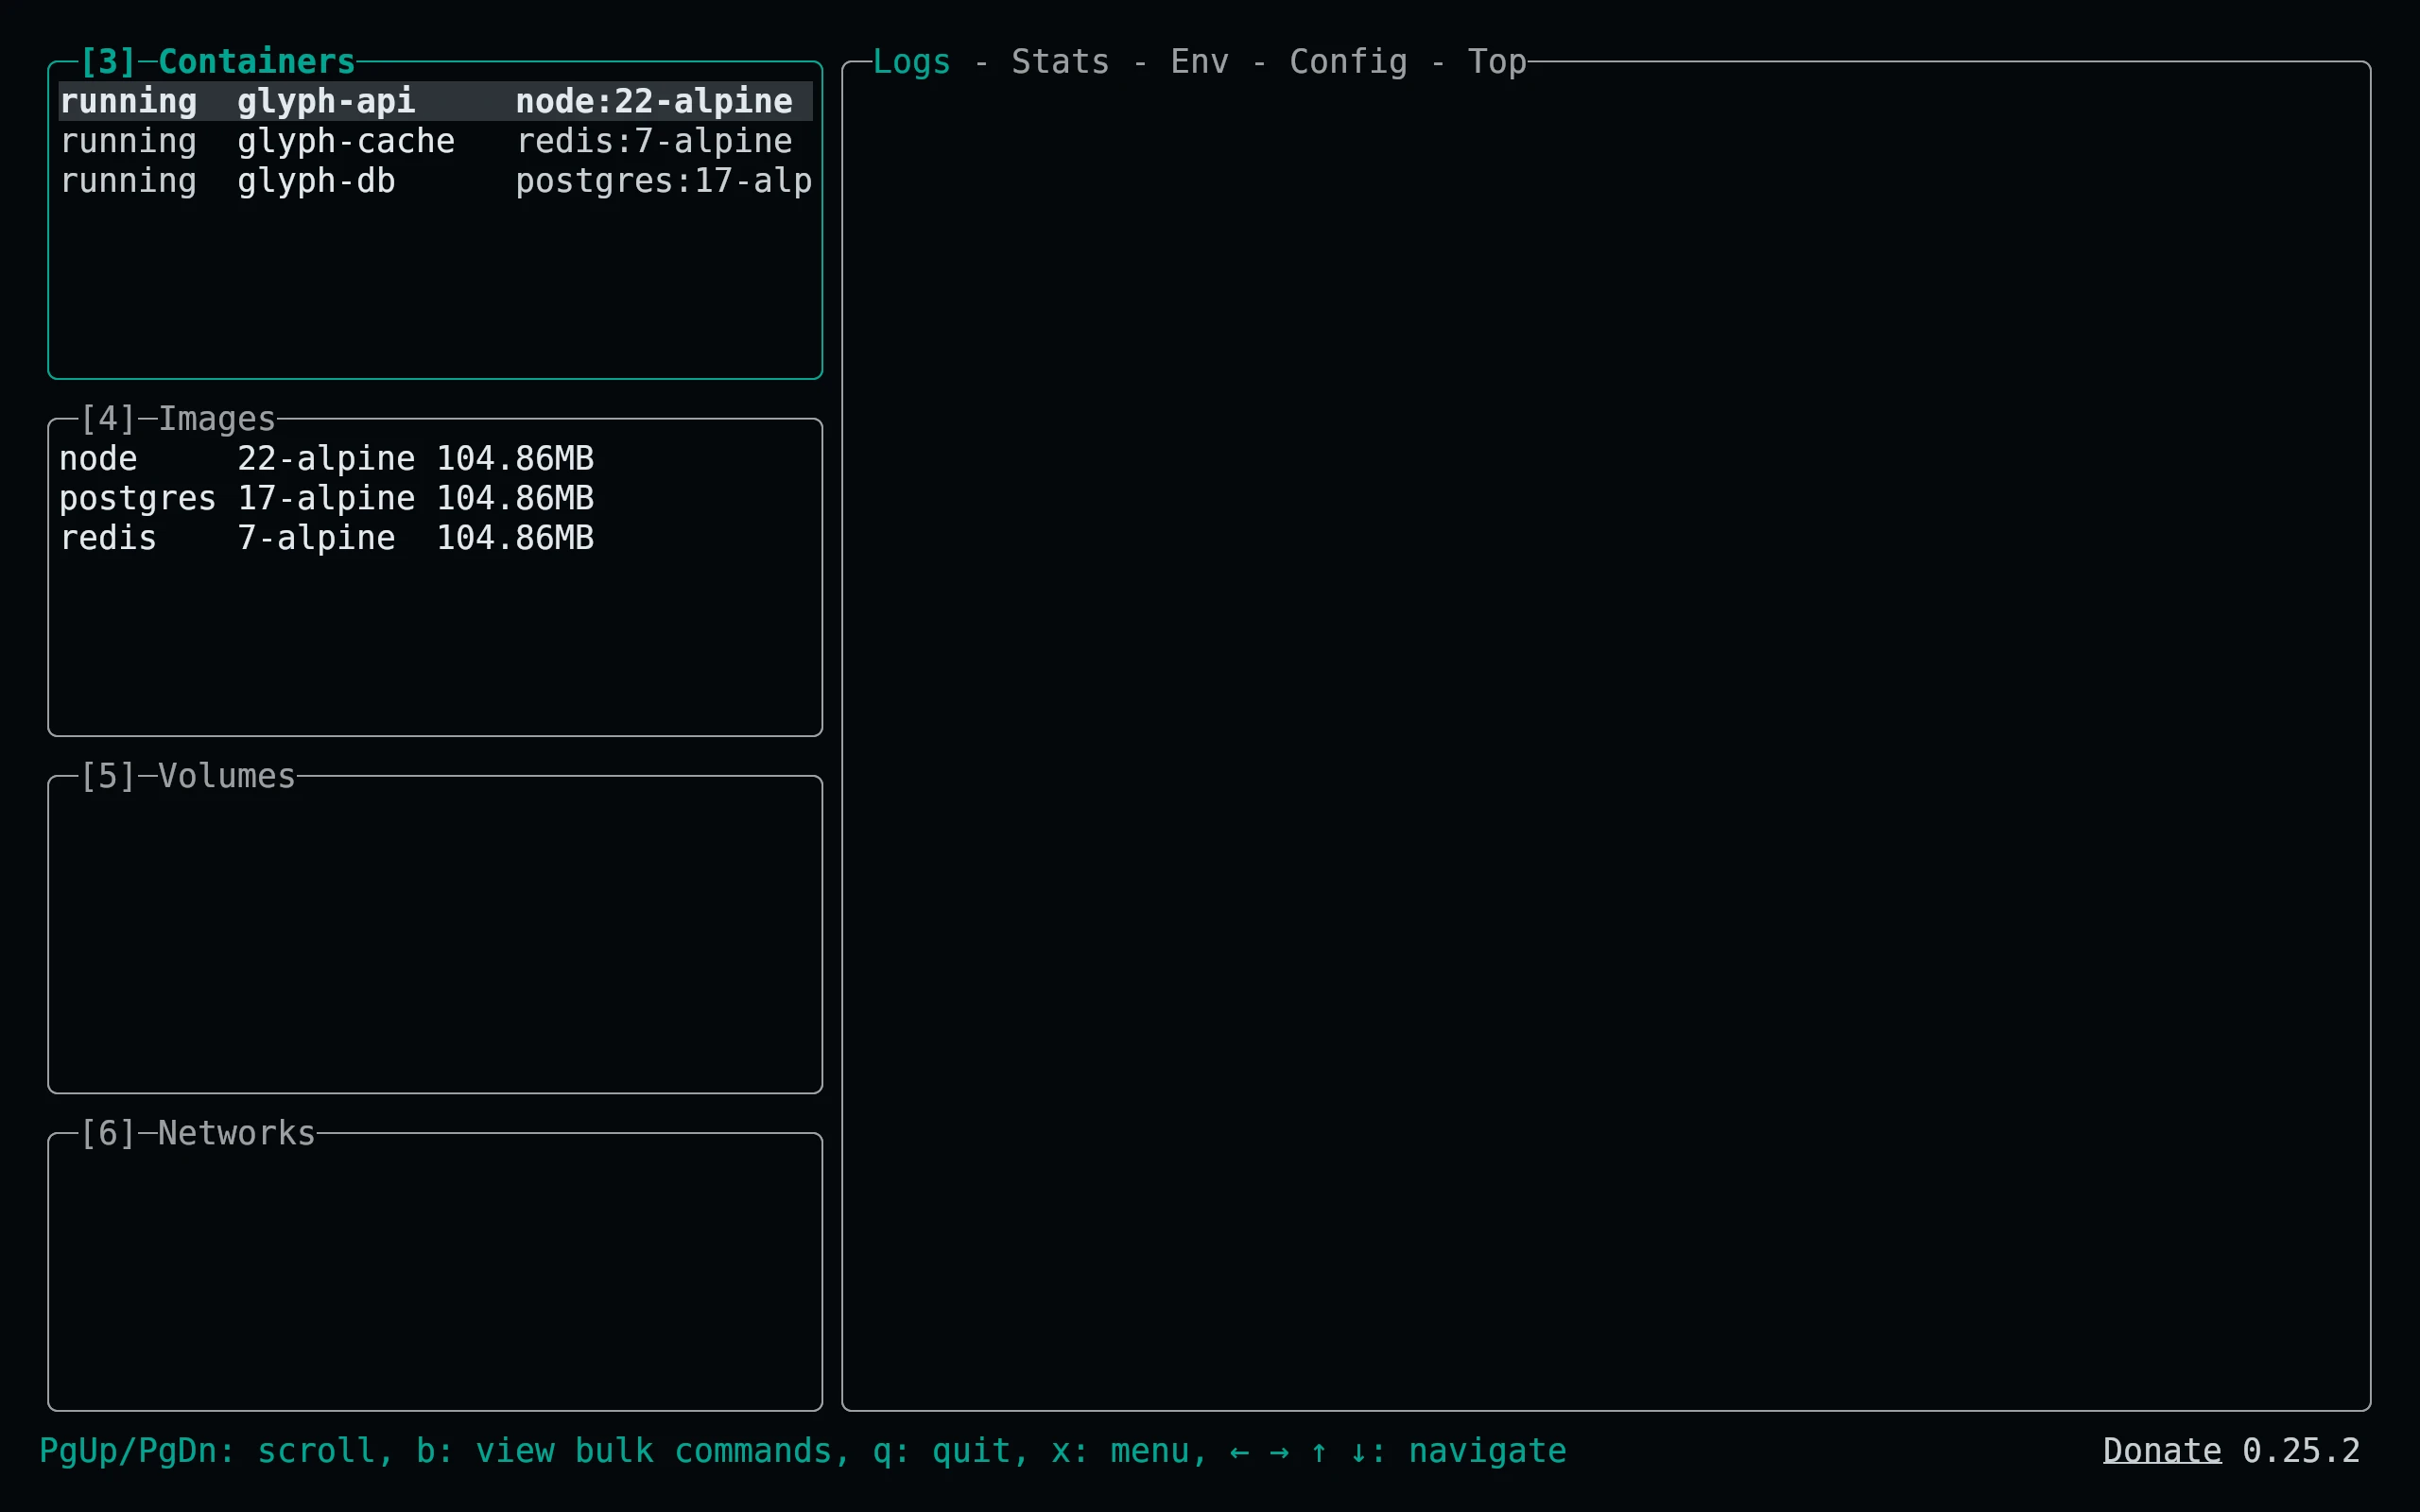Image resolution: width=2420 pixels, height=1512 pixels.
Task: Click the 0.25.2 version number
Action: click(x=2301, y=1450)
